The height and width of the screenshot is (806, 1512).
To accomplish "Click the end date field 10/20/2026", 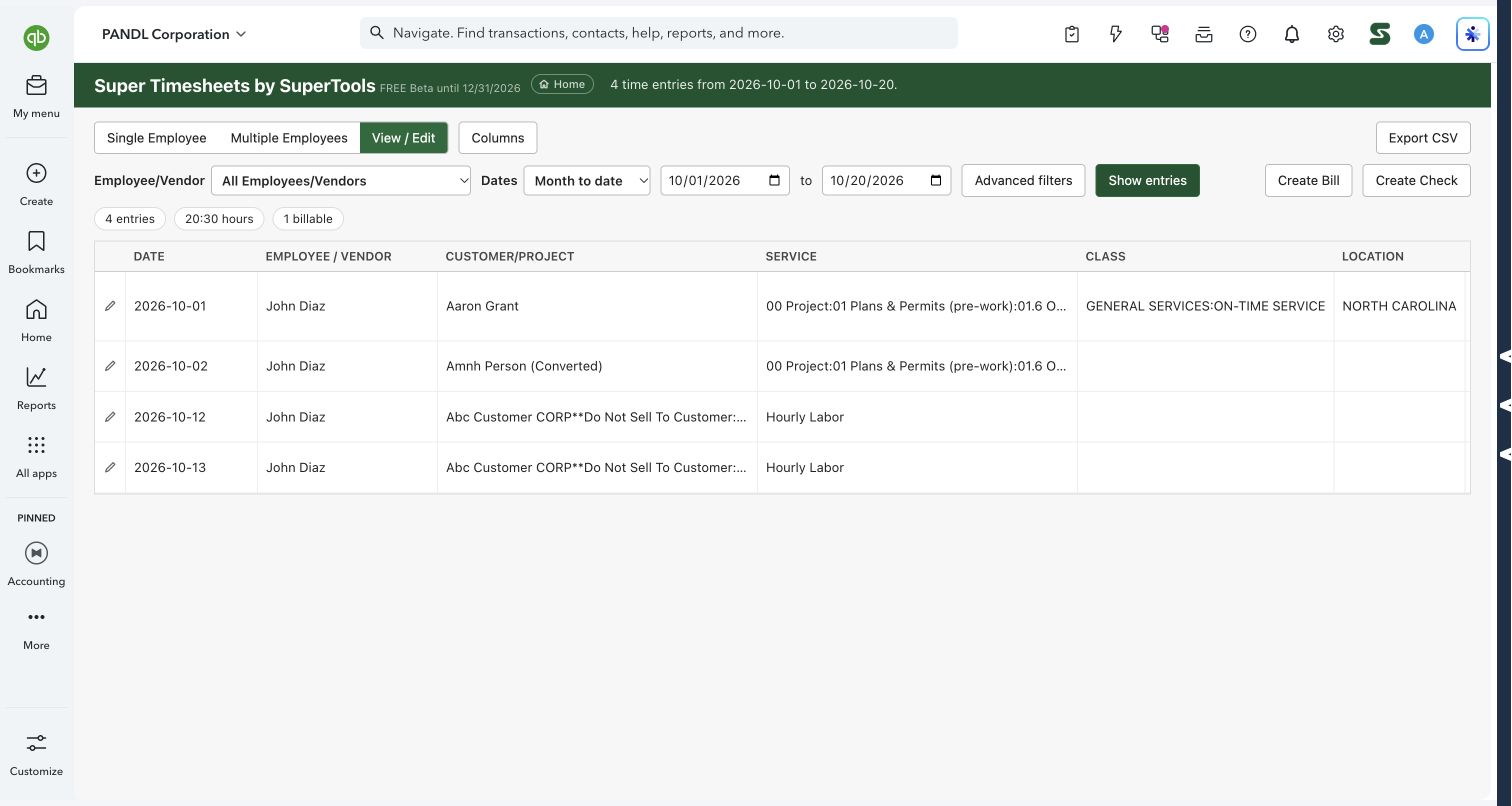I will [x=887, y=181].
